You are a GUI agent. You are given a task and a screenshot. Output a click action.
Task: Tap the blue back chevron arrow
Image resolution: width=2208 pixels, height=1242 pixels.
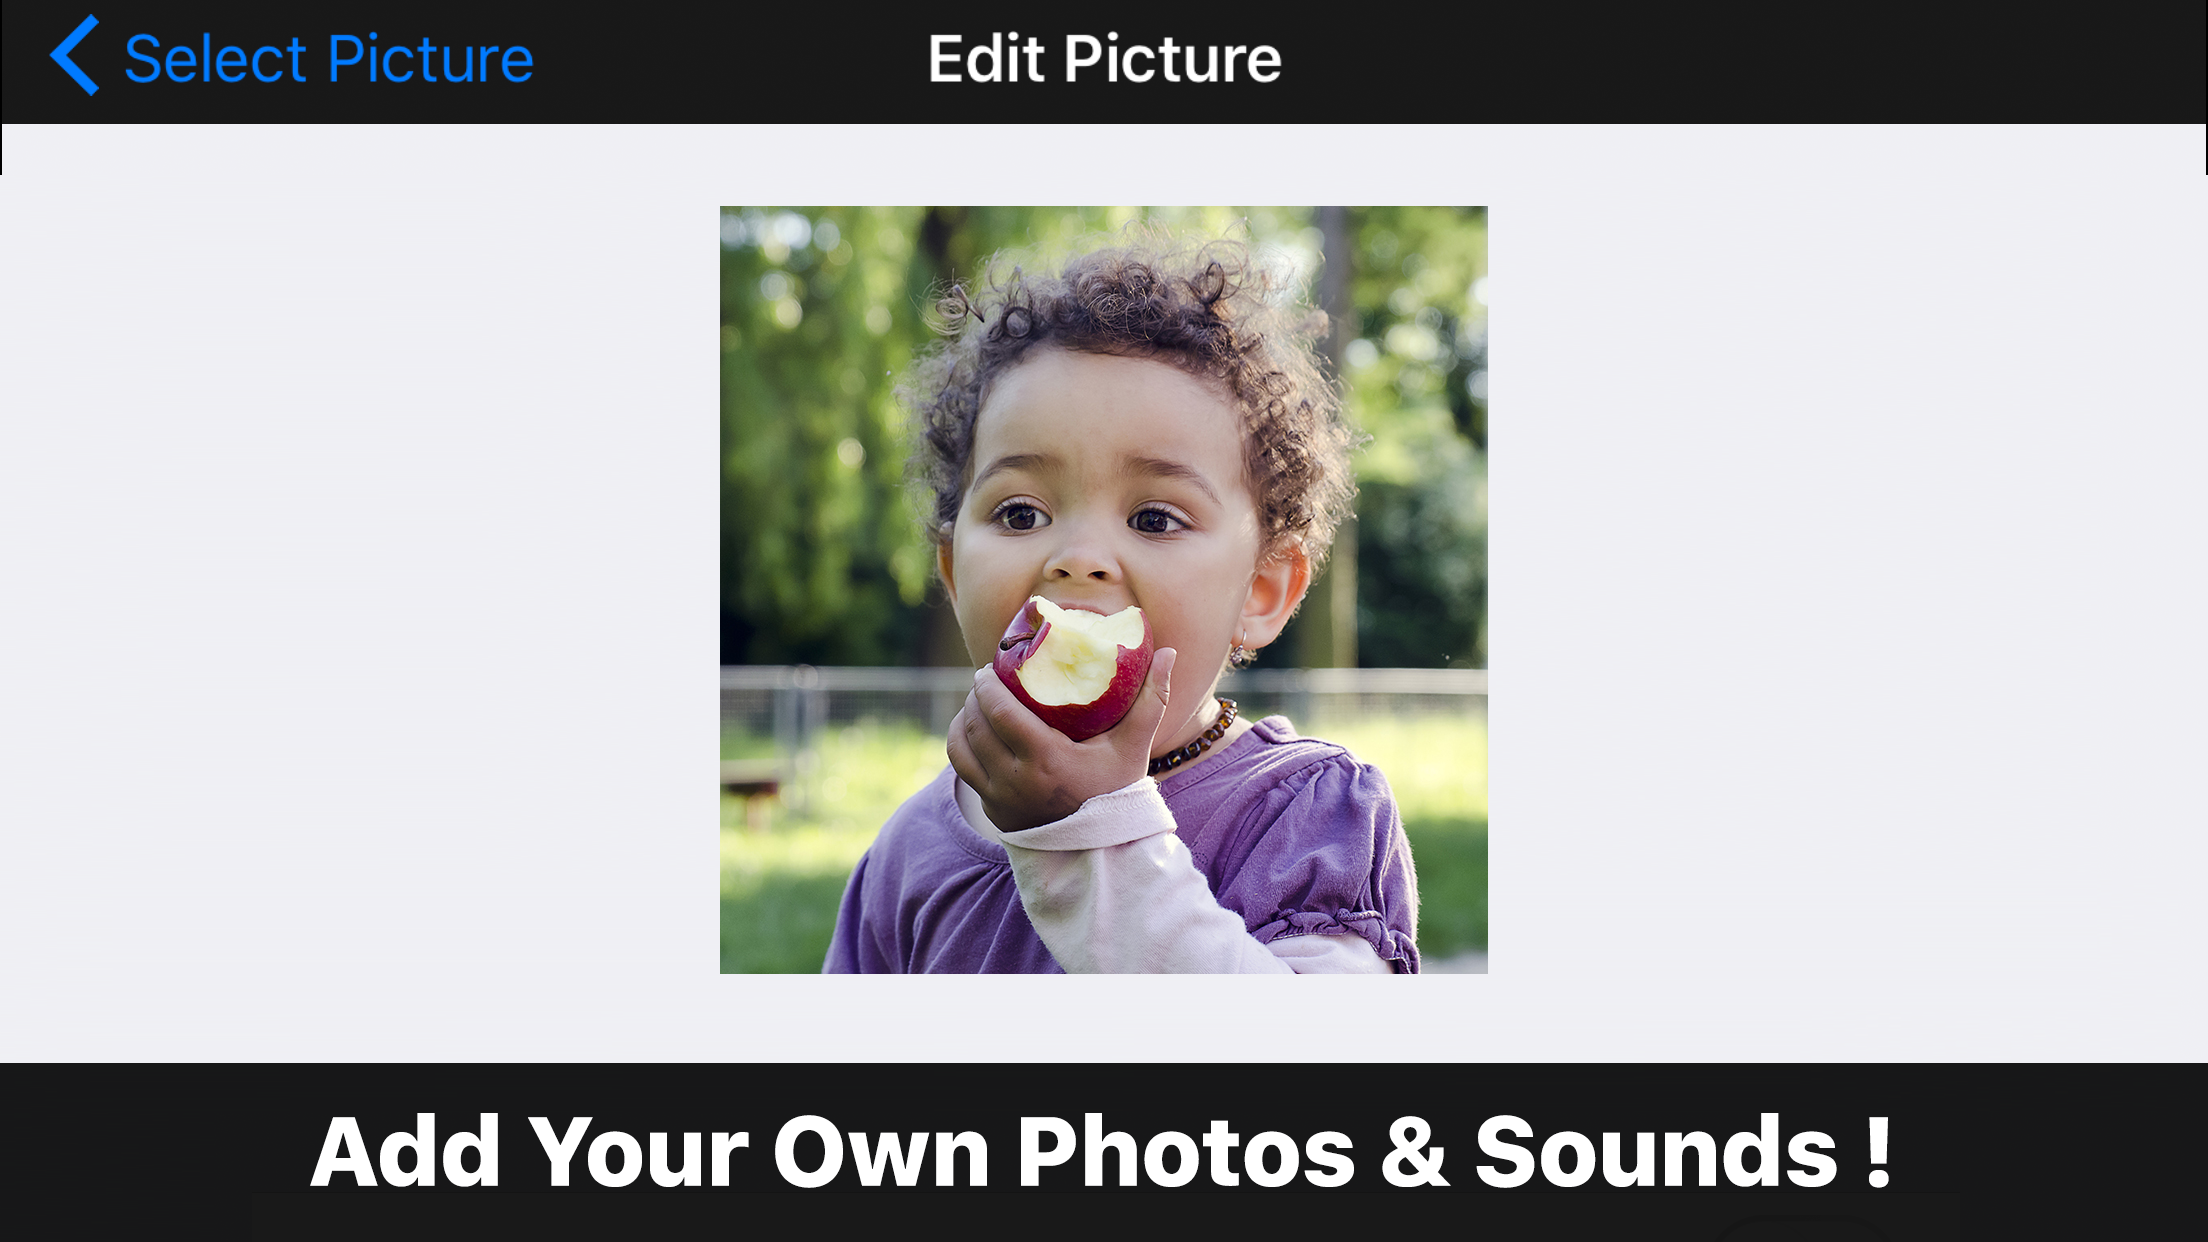75,56
